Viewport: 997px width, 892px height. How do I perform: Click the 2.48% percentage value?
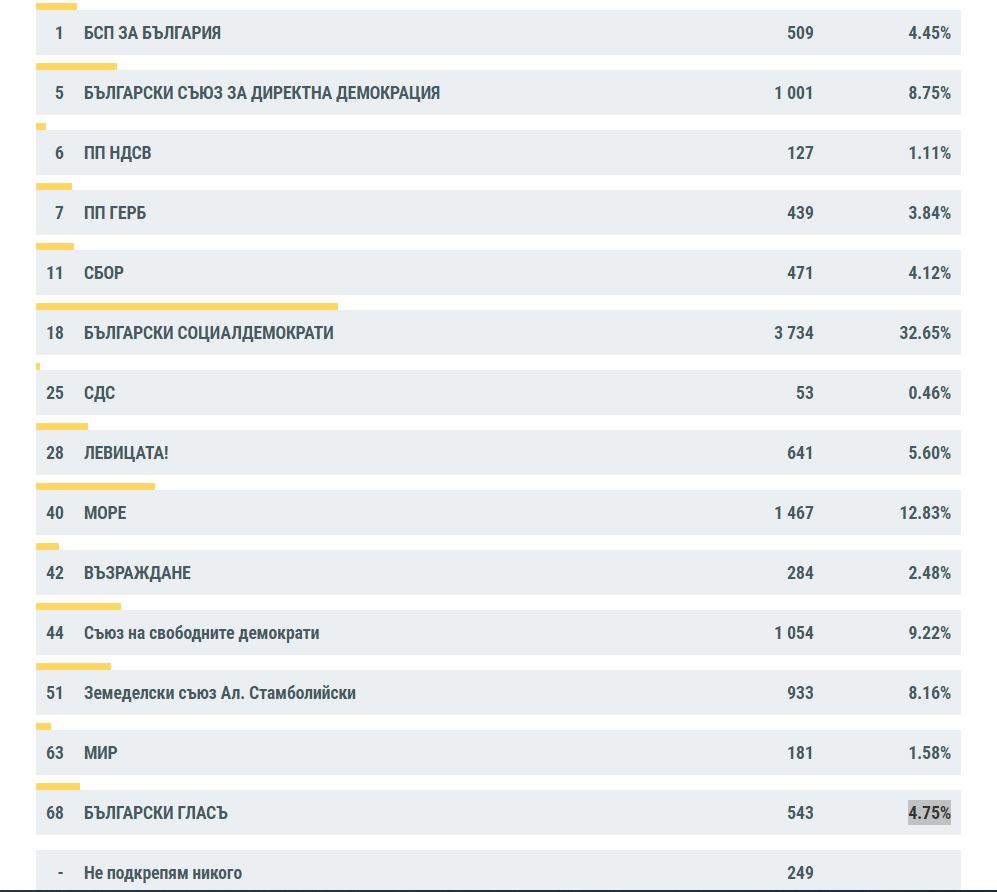929,573
